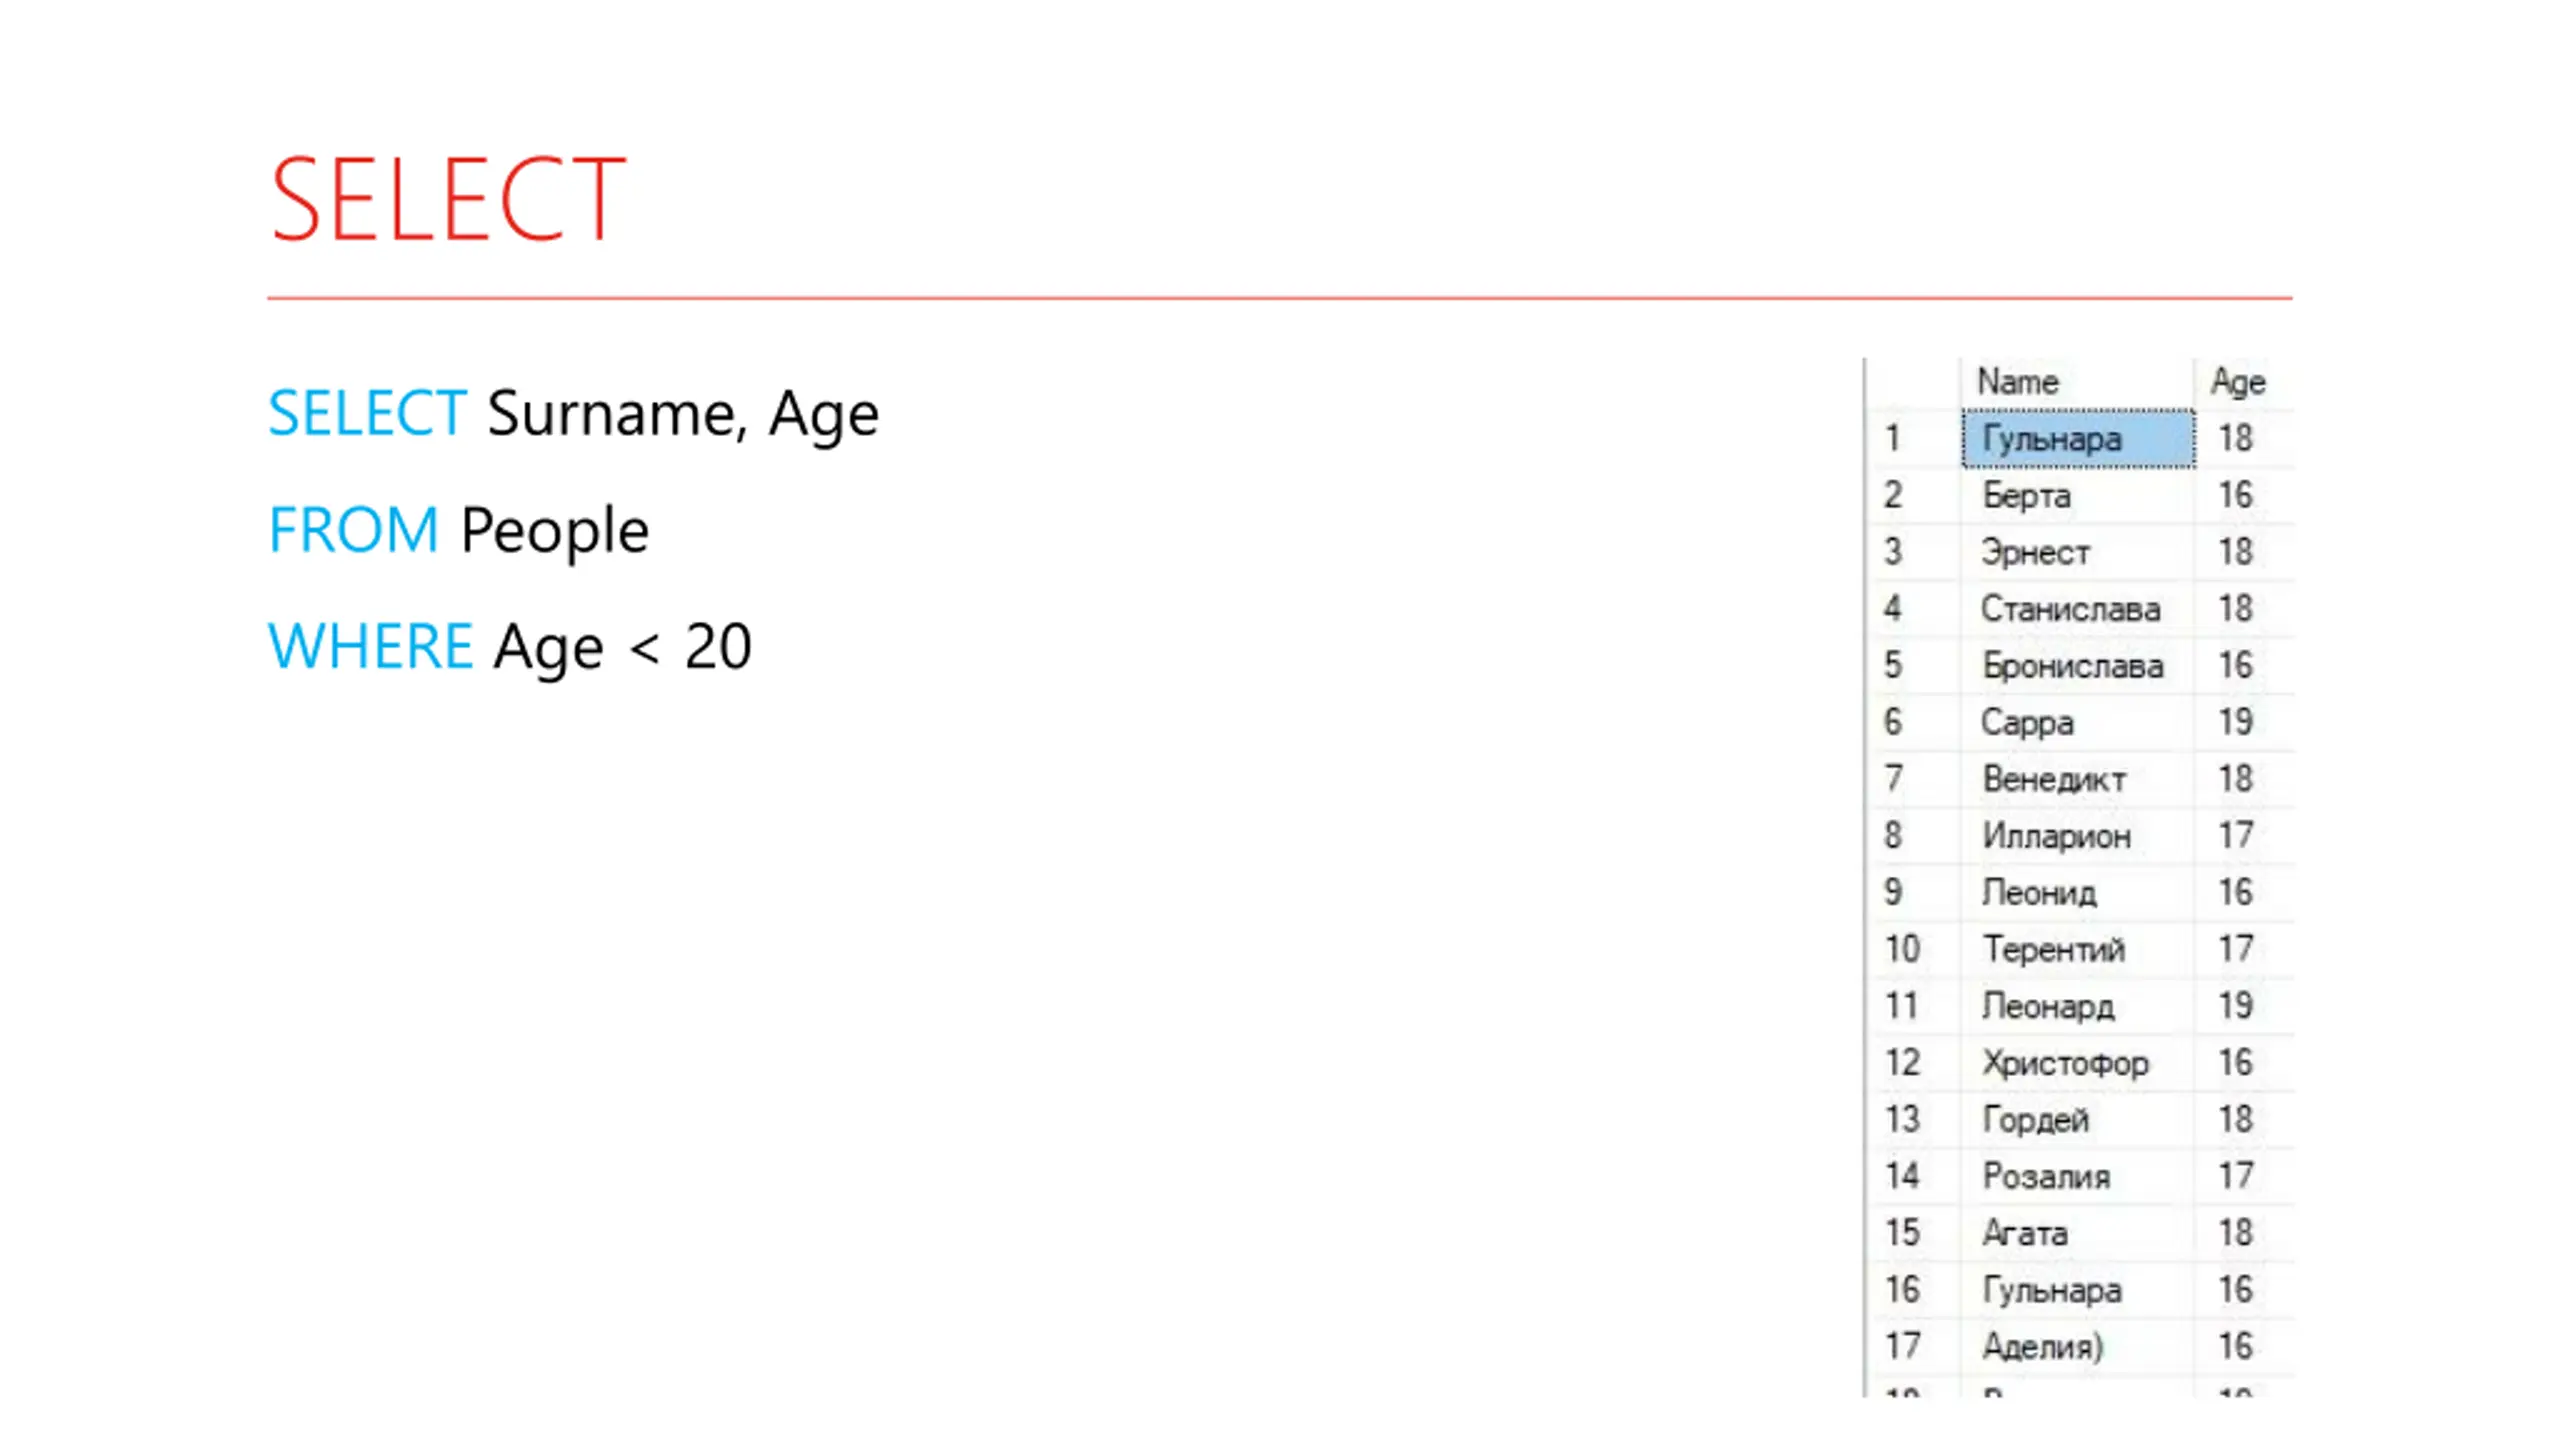Click the Name column header
This screenshot has height=1440, width=2560.
2077,382
